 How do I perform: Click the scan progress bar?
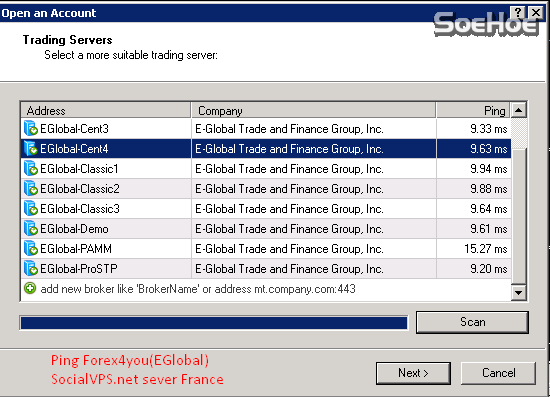pos(214,323)
